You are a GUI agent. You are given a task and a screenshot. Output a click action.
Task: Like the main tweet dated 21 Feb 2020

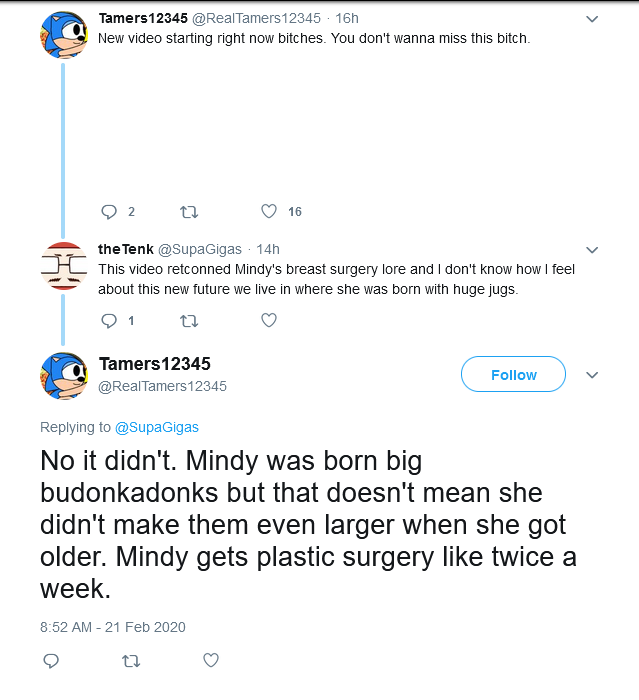[210, 661]
